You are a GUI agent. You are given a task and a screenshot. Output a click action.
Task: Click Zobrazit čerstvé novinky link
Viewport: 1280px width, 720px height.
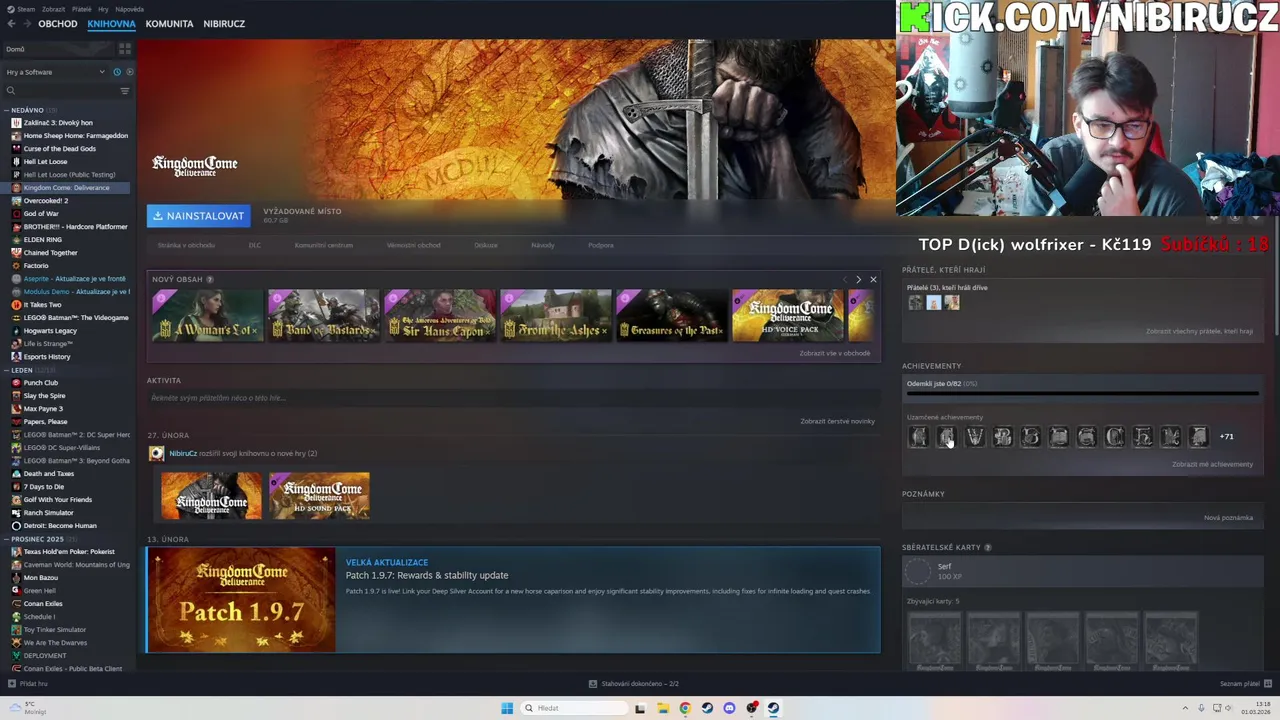point(837,421)
